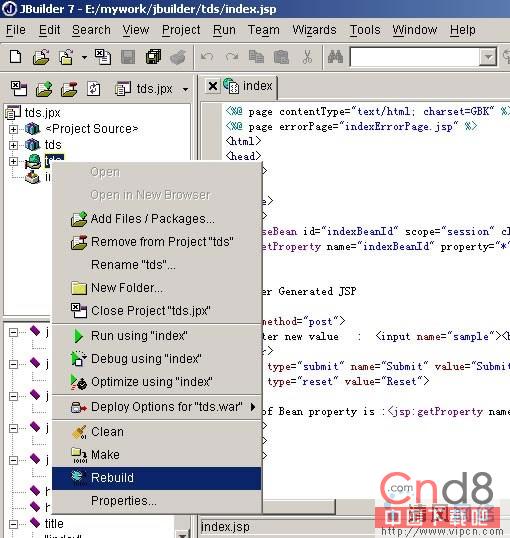Open the Search menu
Screen dimensions: 510x538
(x=91, y=30)
